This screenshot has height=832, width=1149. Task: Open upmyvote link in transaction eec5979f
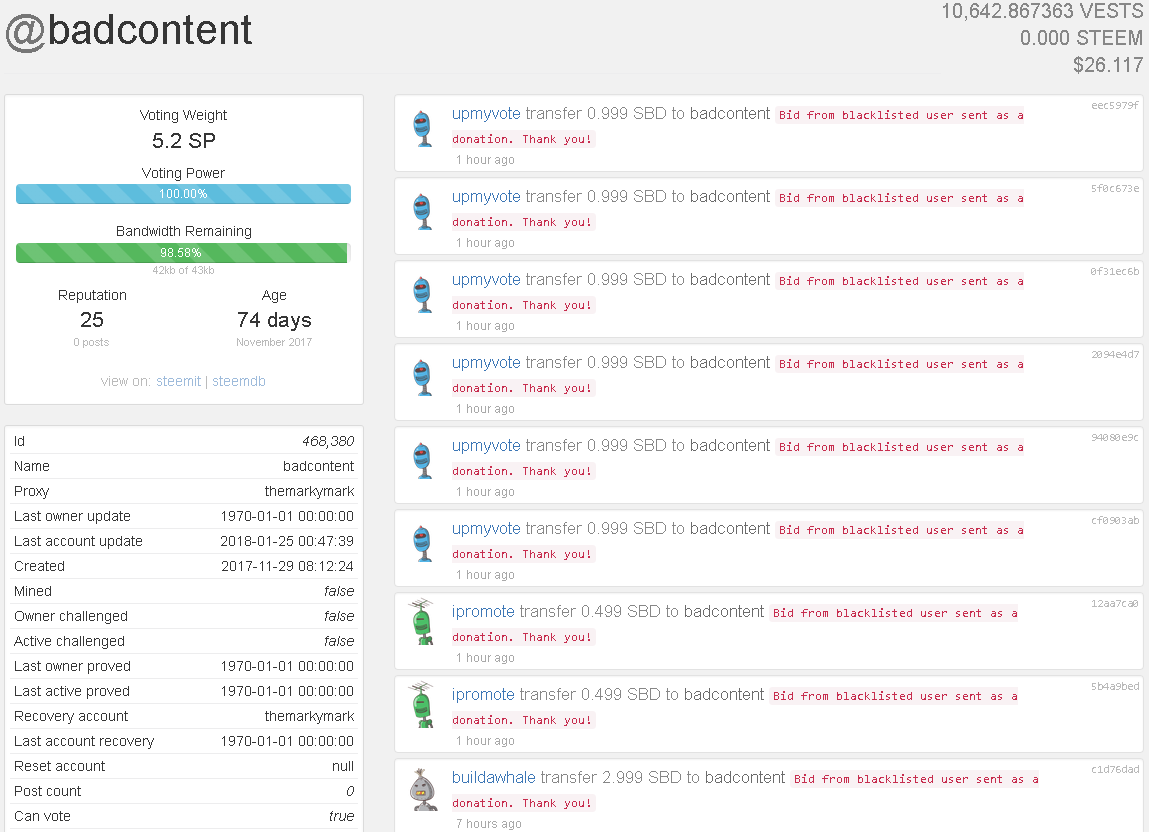[486, 114]
